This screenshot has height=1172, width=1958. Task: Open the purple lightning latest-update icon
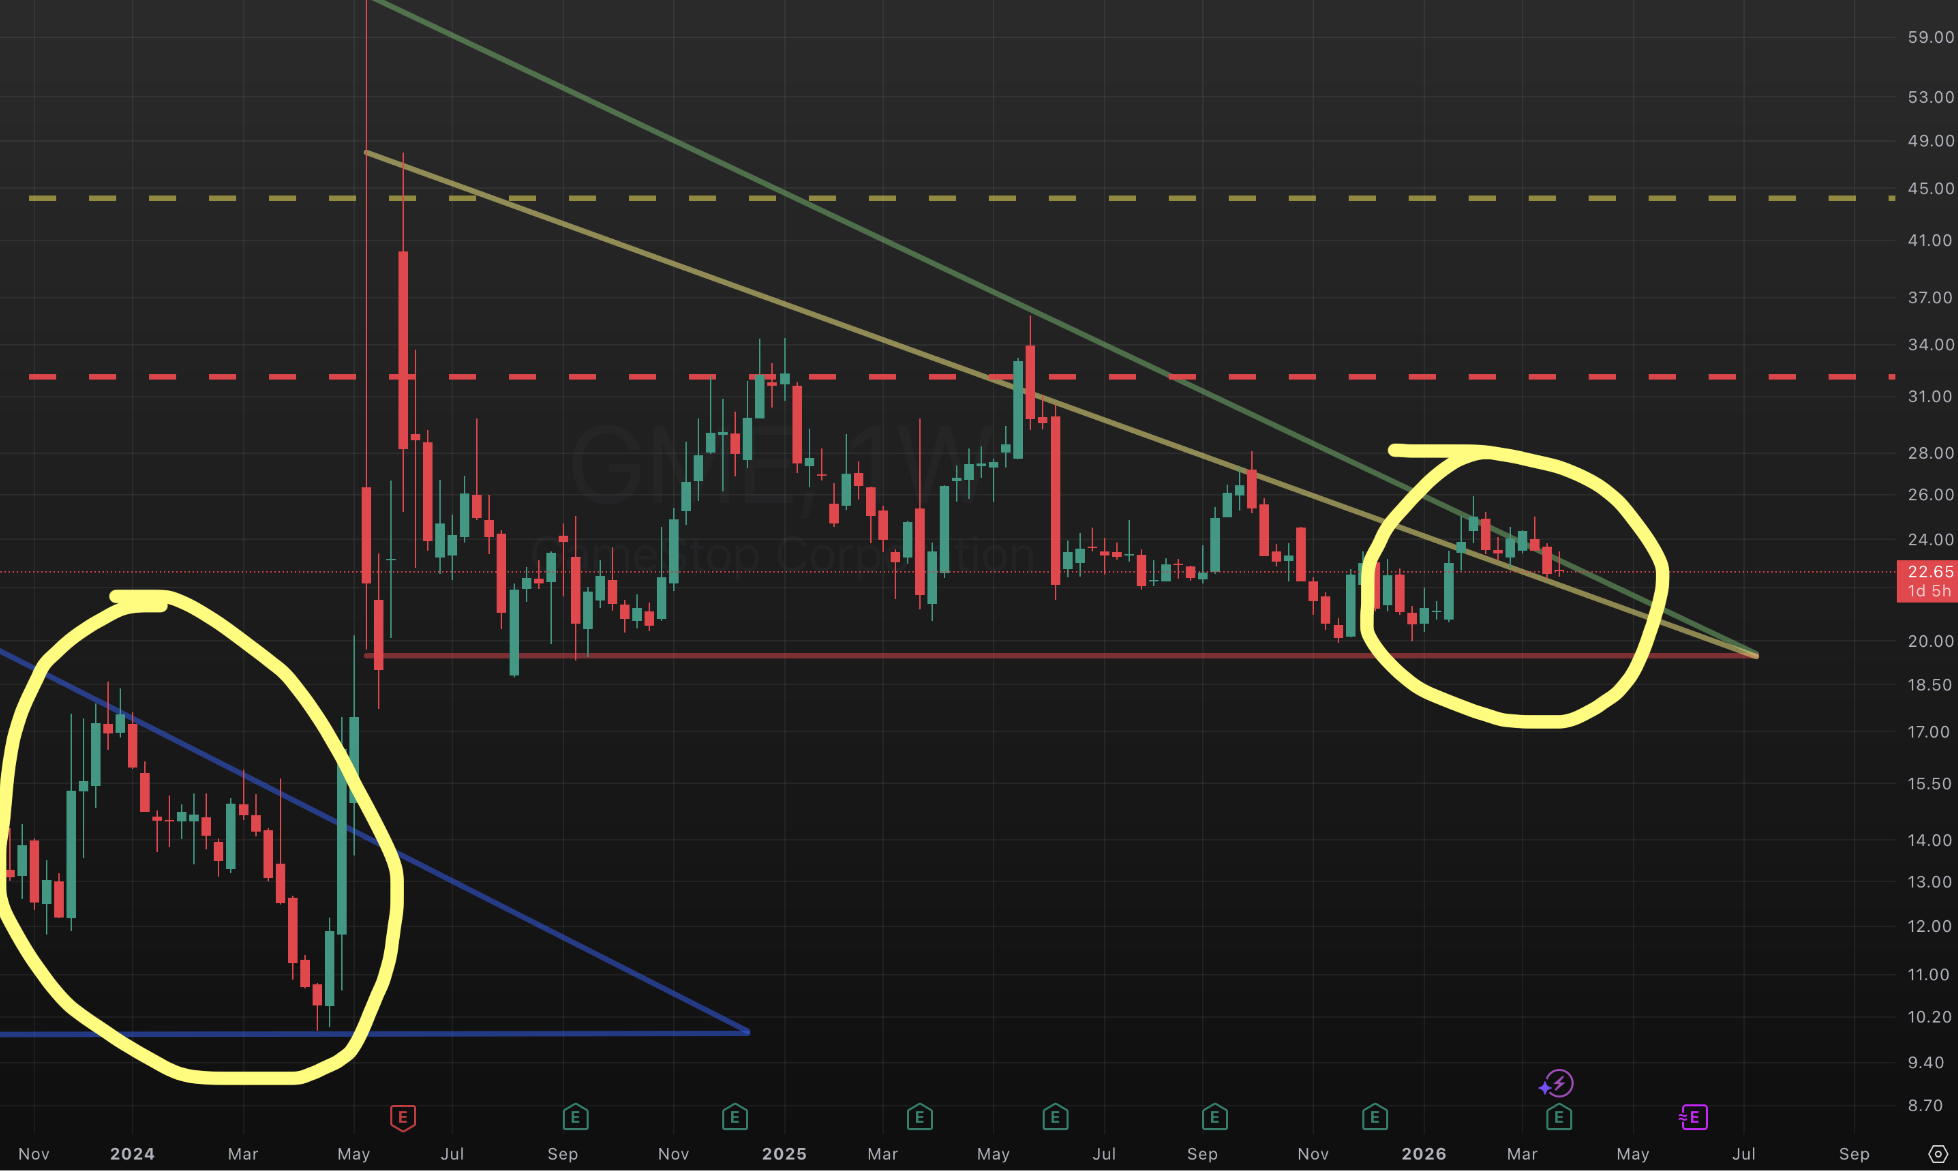click(1557, 1084)
